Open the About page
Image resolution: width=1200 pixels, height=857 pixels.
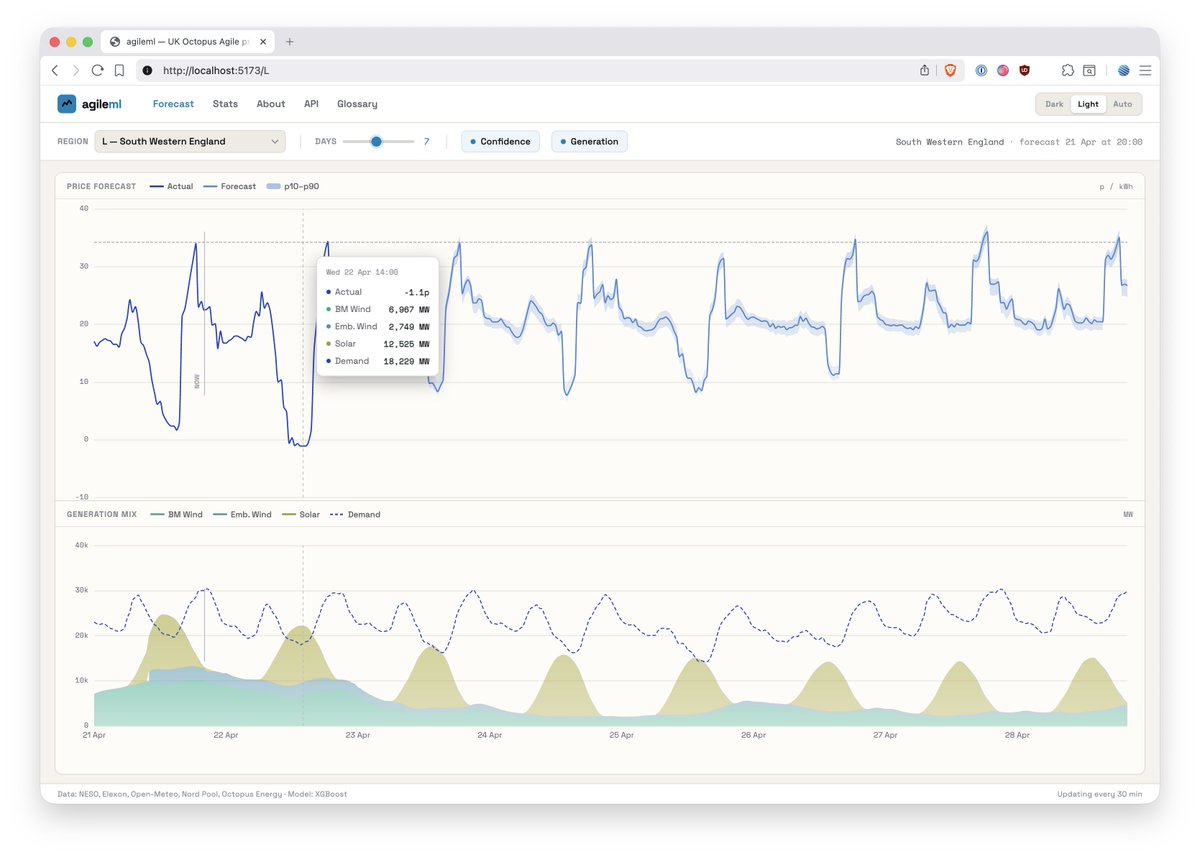coord(271,104)
